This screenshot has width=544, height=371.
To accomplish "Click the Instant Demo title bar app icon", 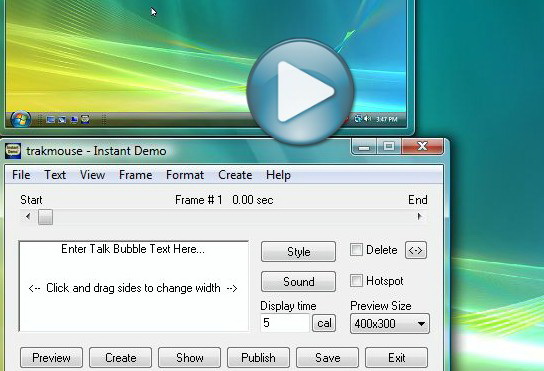I will pos(13,151).
